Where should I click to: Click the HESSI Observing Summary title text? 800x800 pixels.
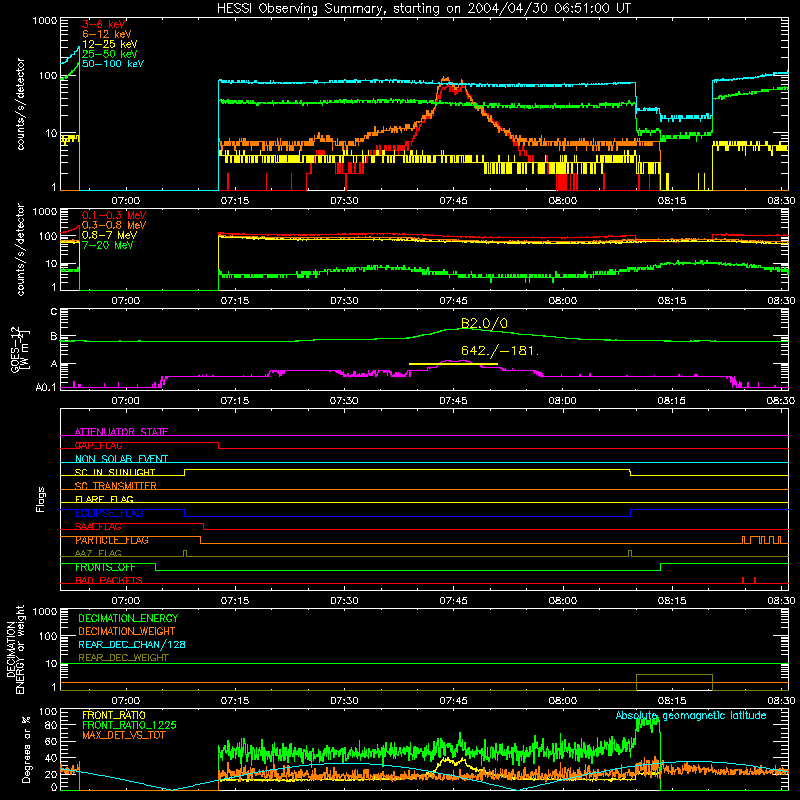(423, 9)
